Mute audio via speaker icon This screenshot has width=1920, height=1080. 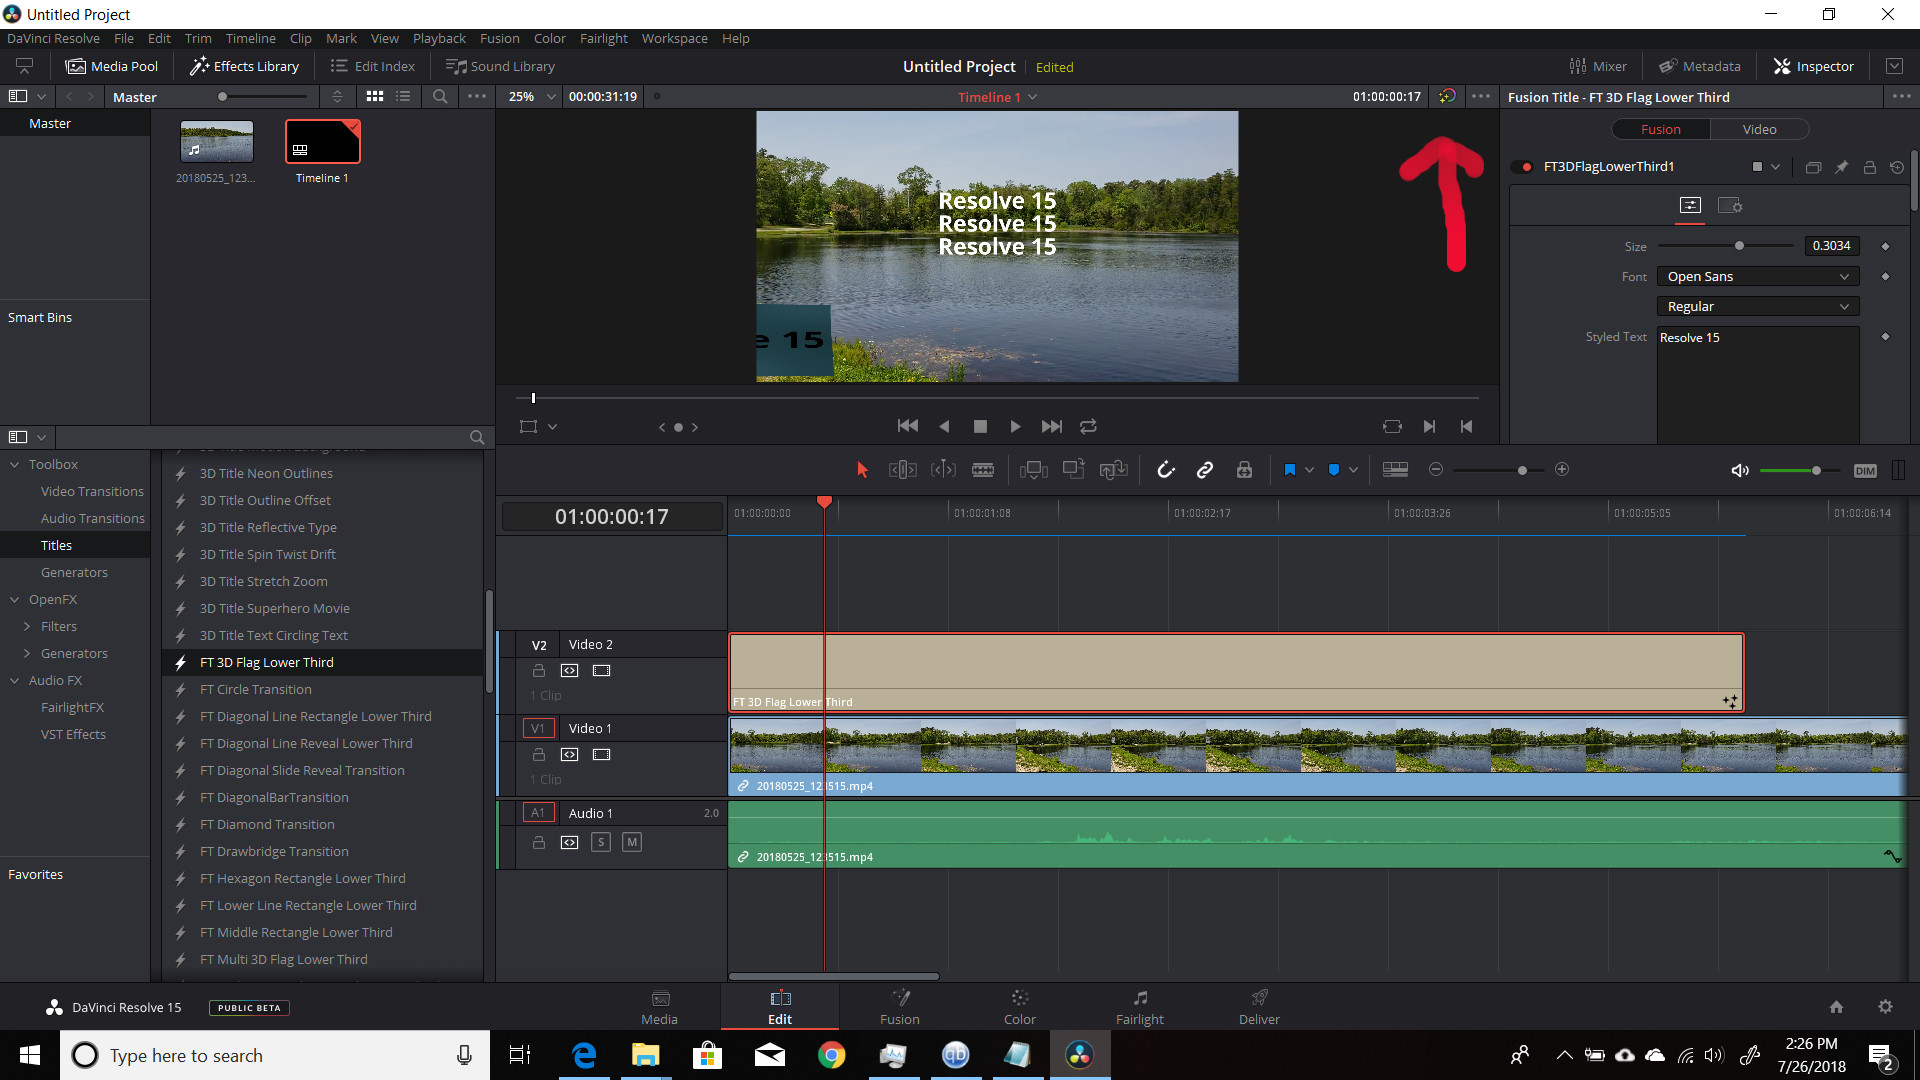click(x=1740, y=470)
